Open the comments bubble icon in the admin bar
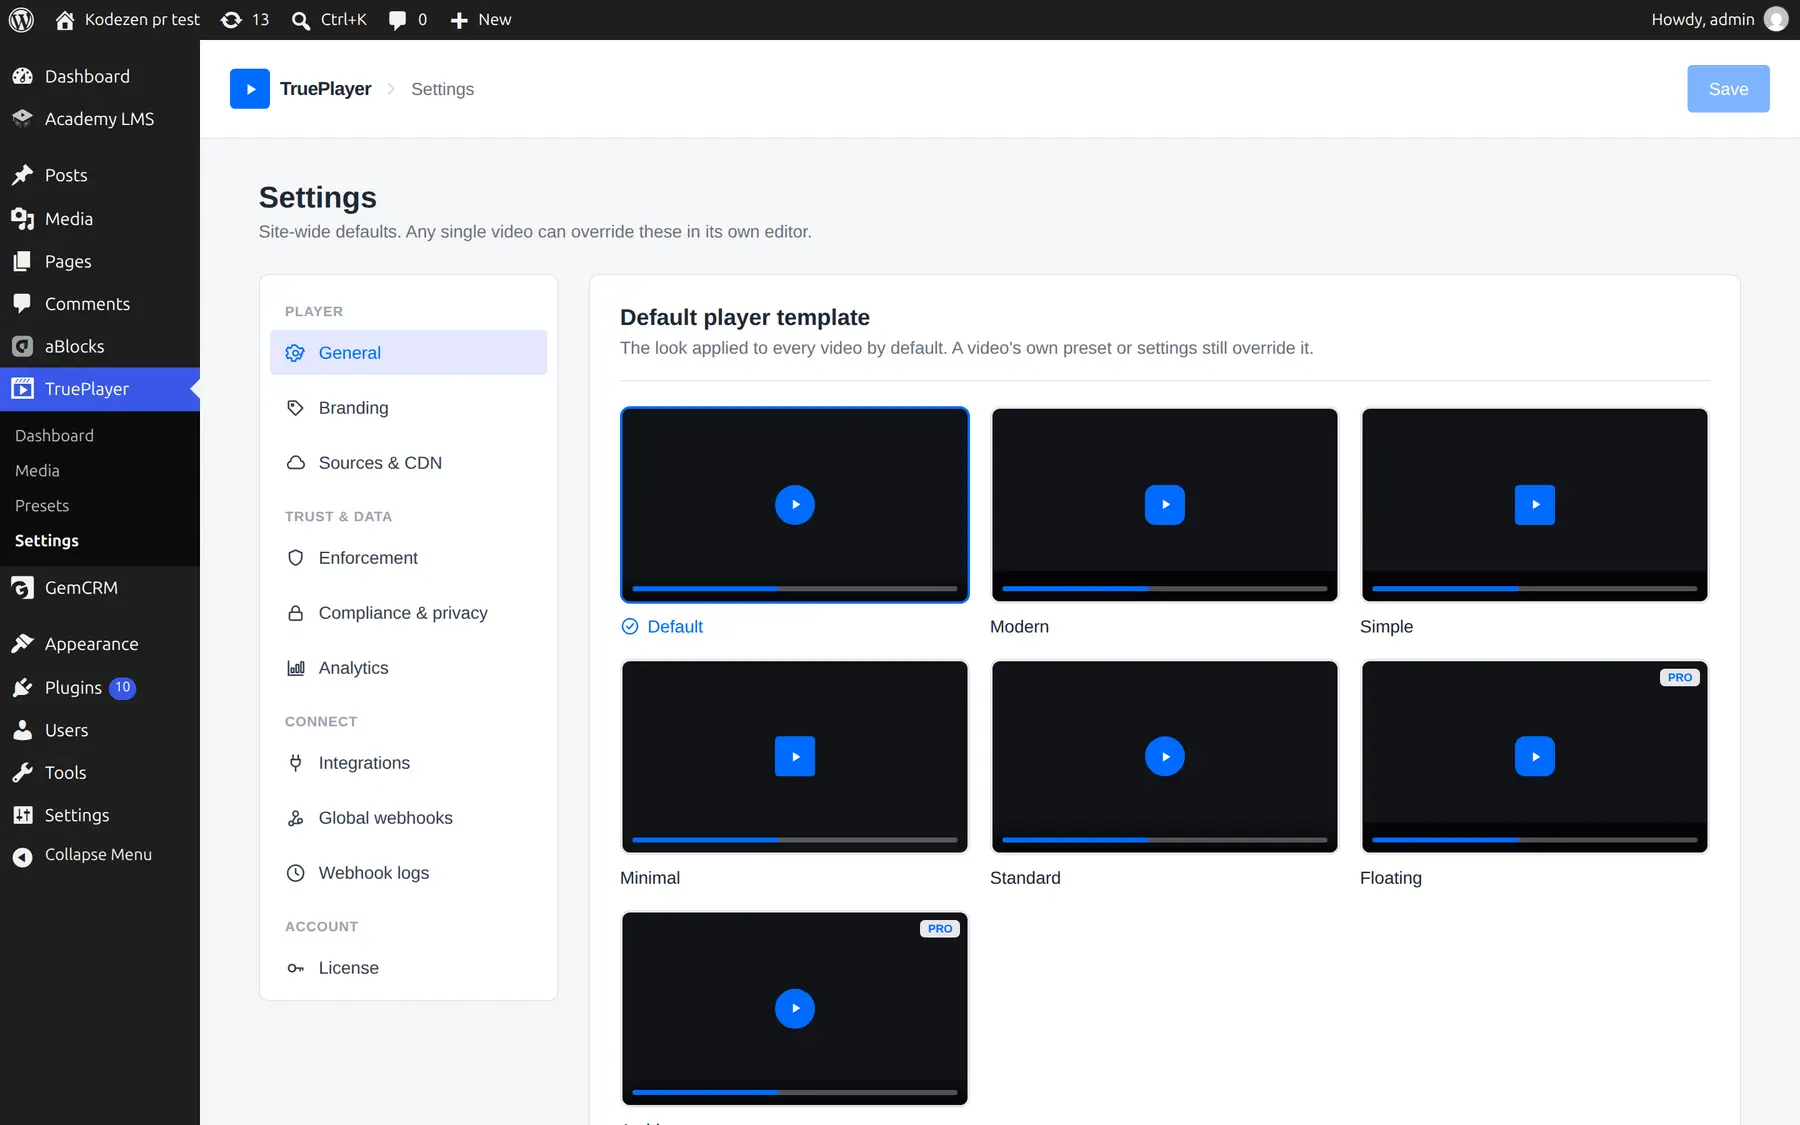Image resolution: width=1800 pixels, height=1125 pixels. 397,20
